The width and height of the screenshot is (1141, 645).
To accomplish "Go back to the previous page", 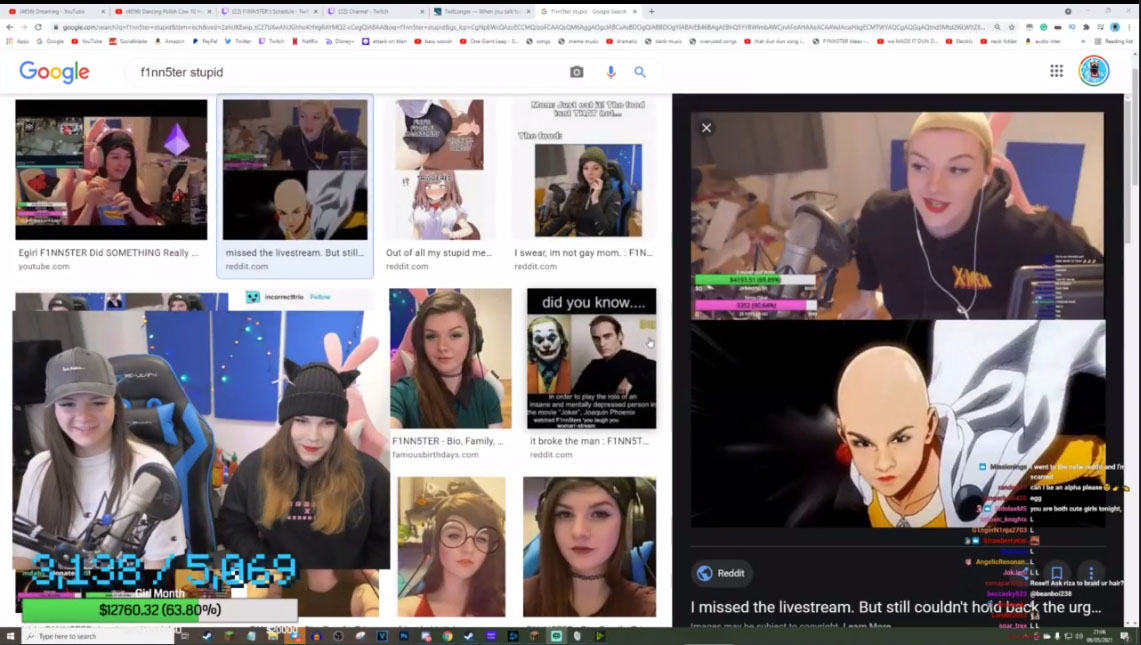I will coord(9,27).
